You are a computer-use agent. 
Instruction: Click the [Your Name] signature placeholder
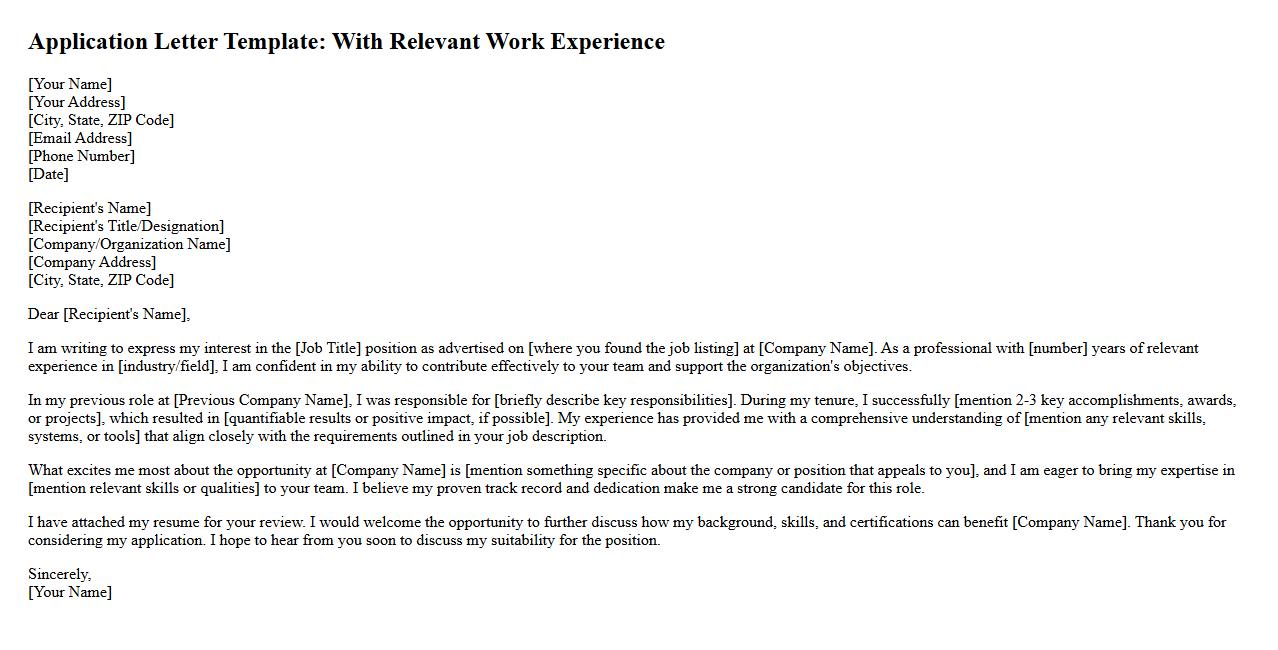point(70,592)
